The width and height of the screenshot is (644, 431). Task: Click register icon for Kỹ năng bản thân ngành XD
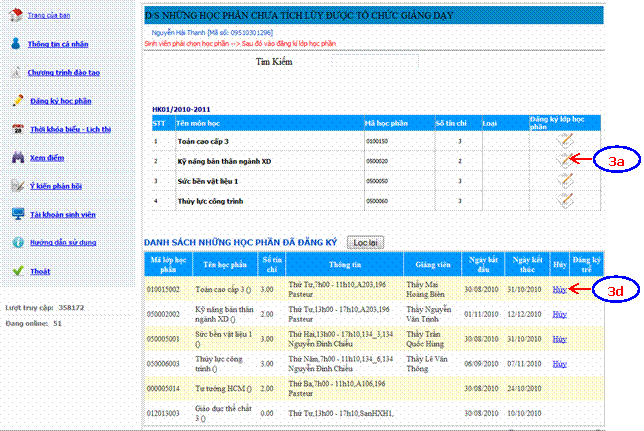point(565,160)
